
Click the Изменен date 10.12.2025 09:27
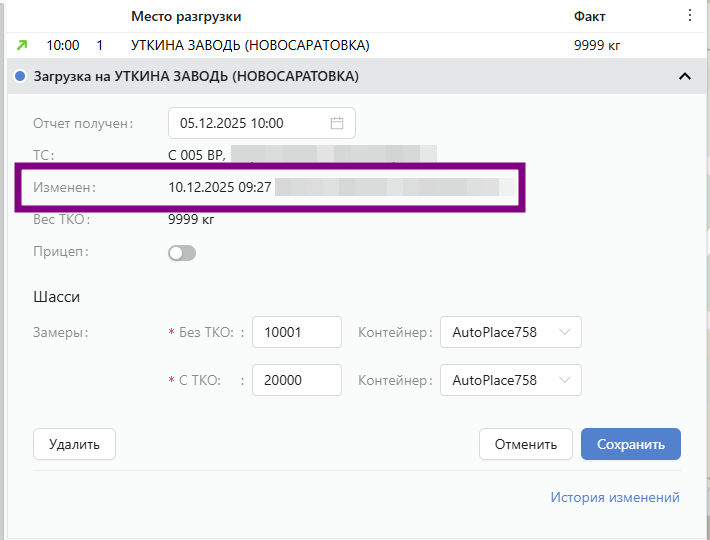click(220, 187)
